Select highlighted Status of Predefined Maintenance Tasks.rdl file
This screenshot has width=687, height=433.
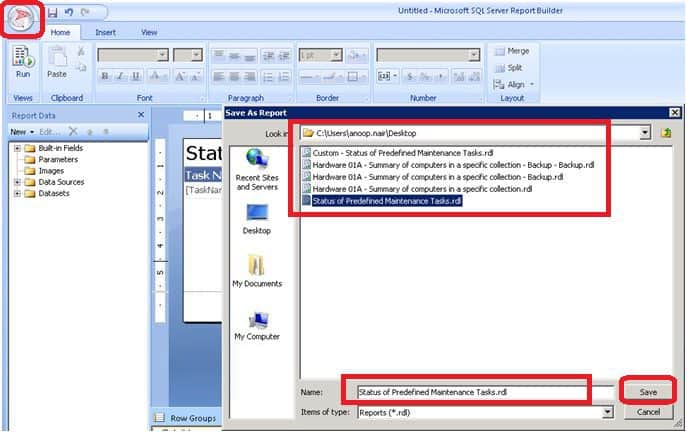(x=386, y=201)
